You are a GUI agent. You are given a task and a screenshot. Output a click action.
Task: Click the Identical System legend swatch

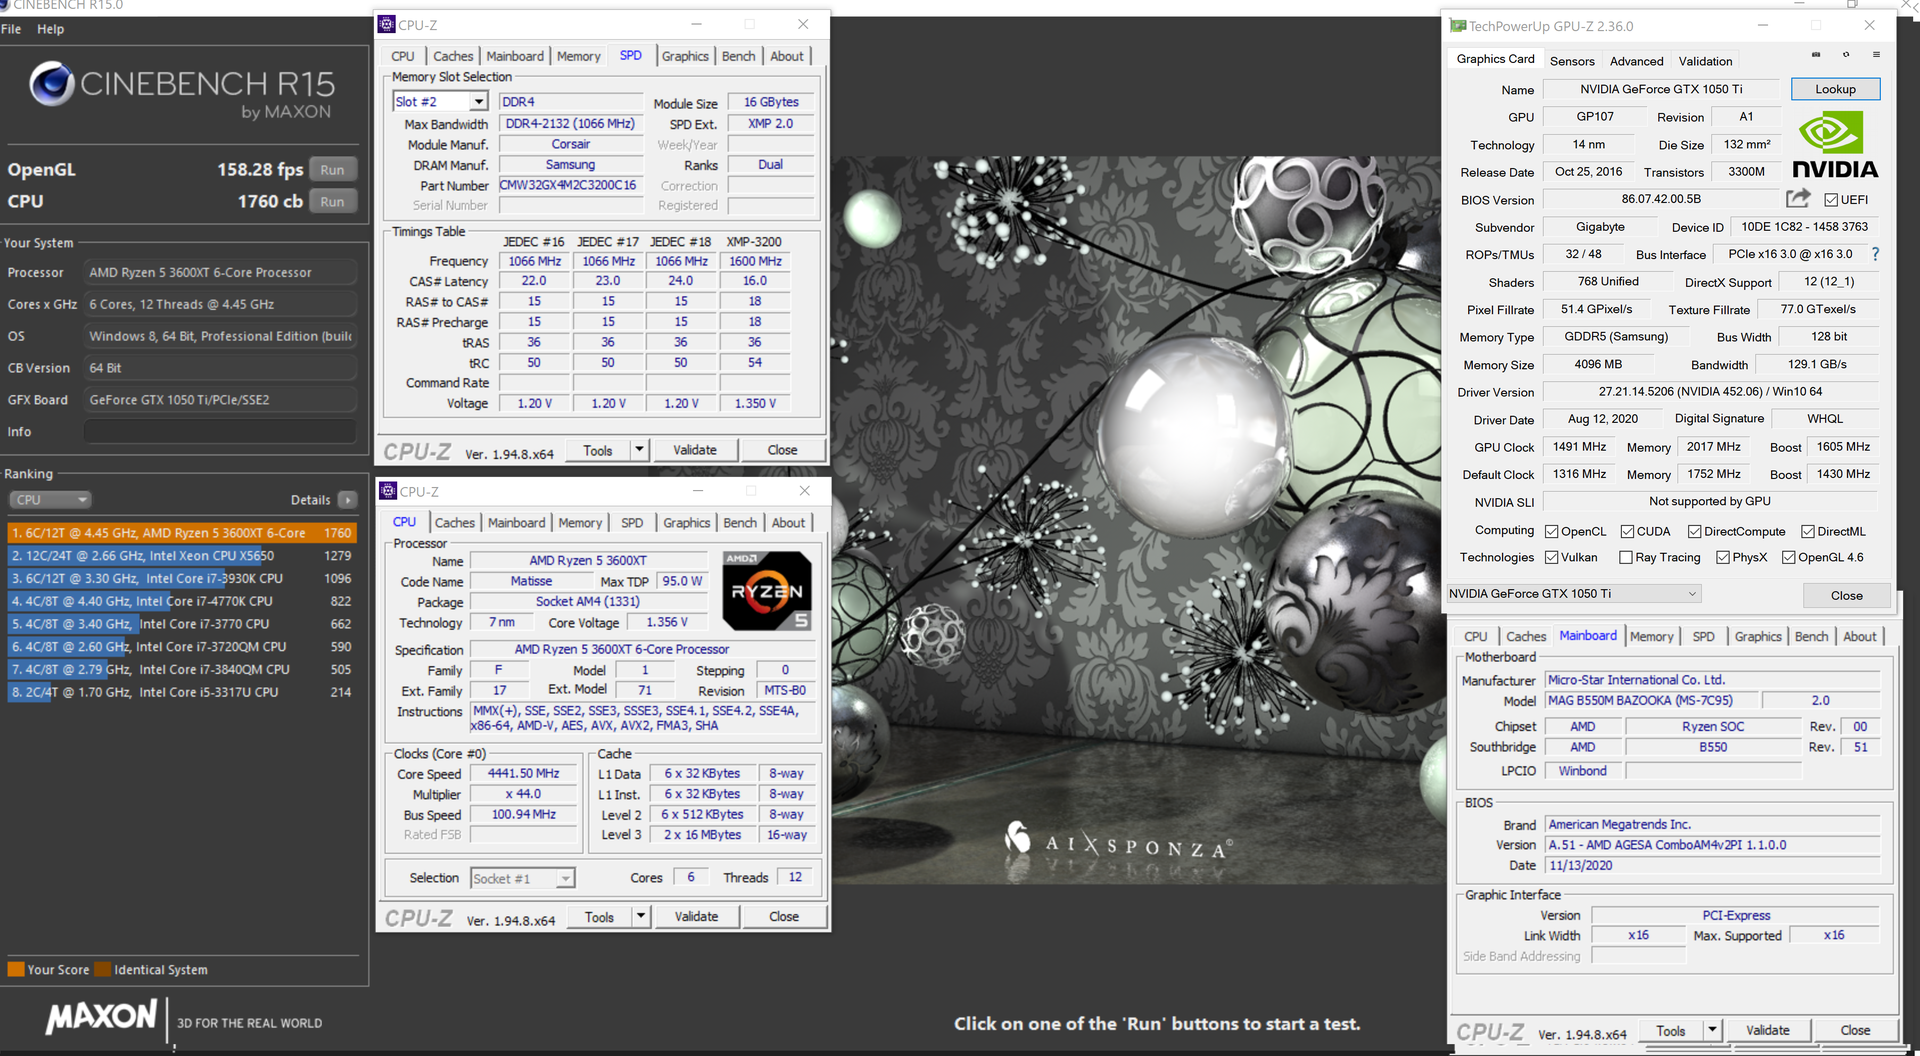point(102,969)
